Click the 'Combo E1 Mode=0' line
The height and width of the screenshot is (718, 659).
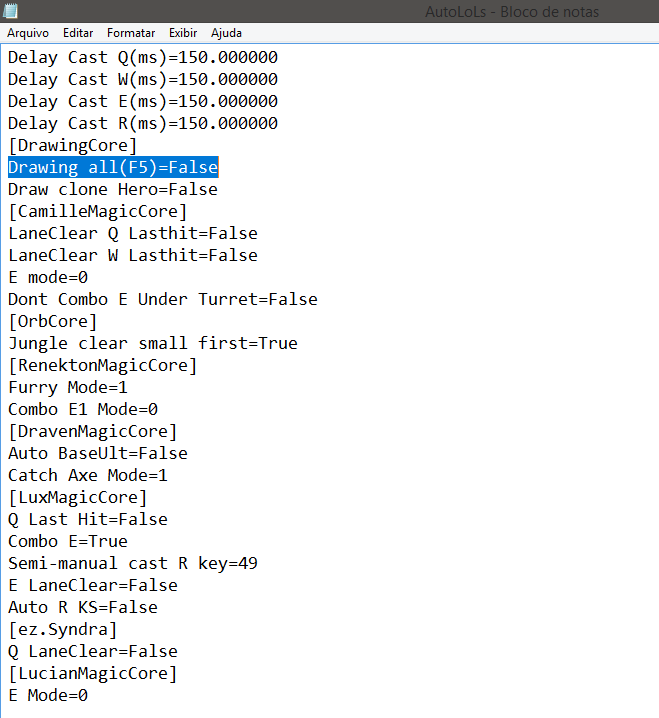click(x=83, y=409)
